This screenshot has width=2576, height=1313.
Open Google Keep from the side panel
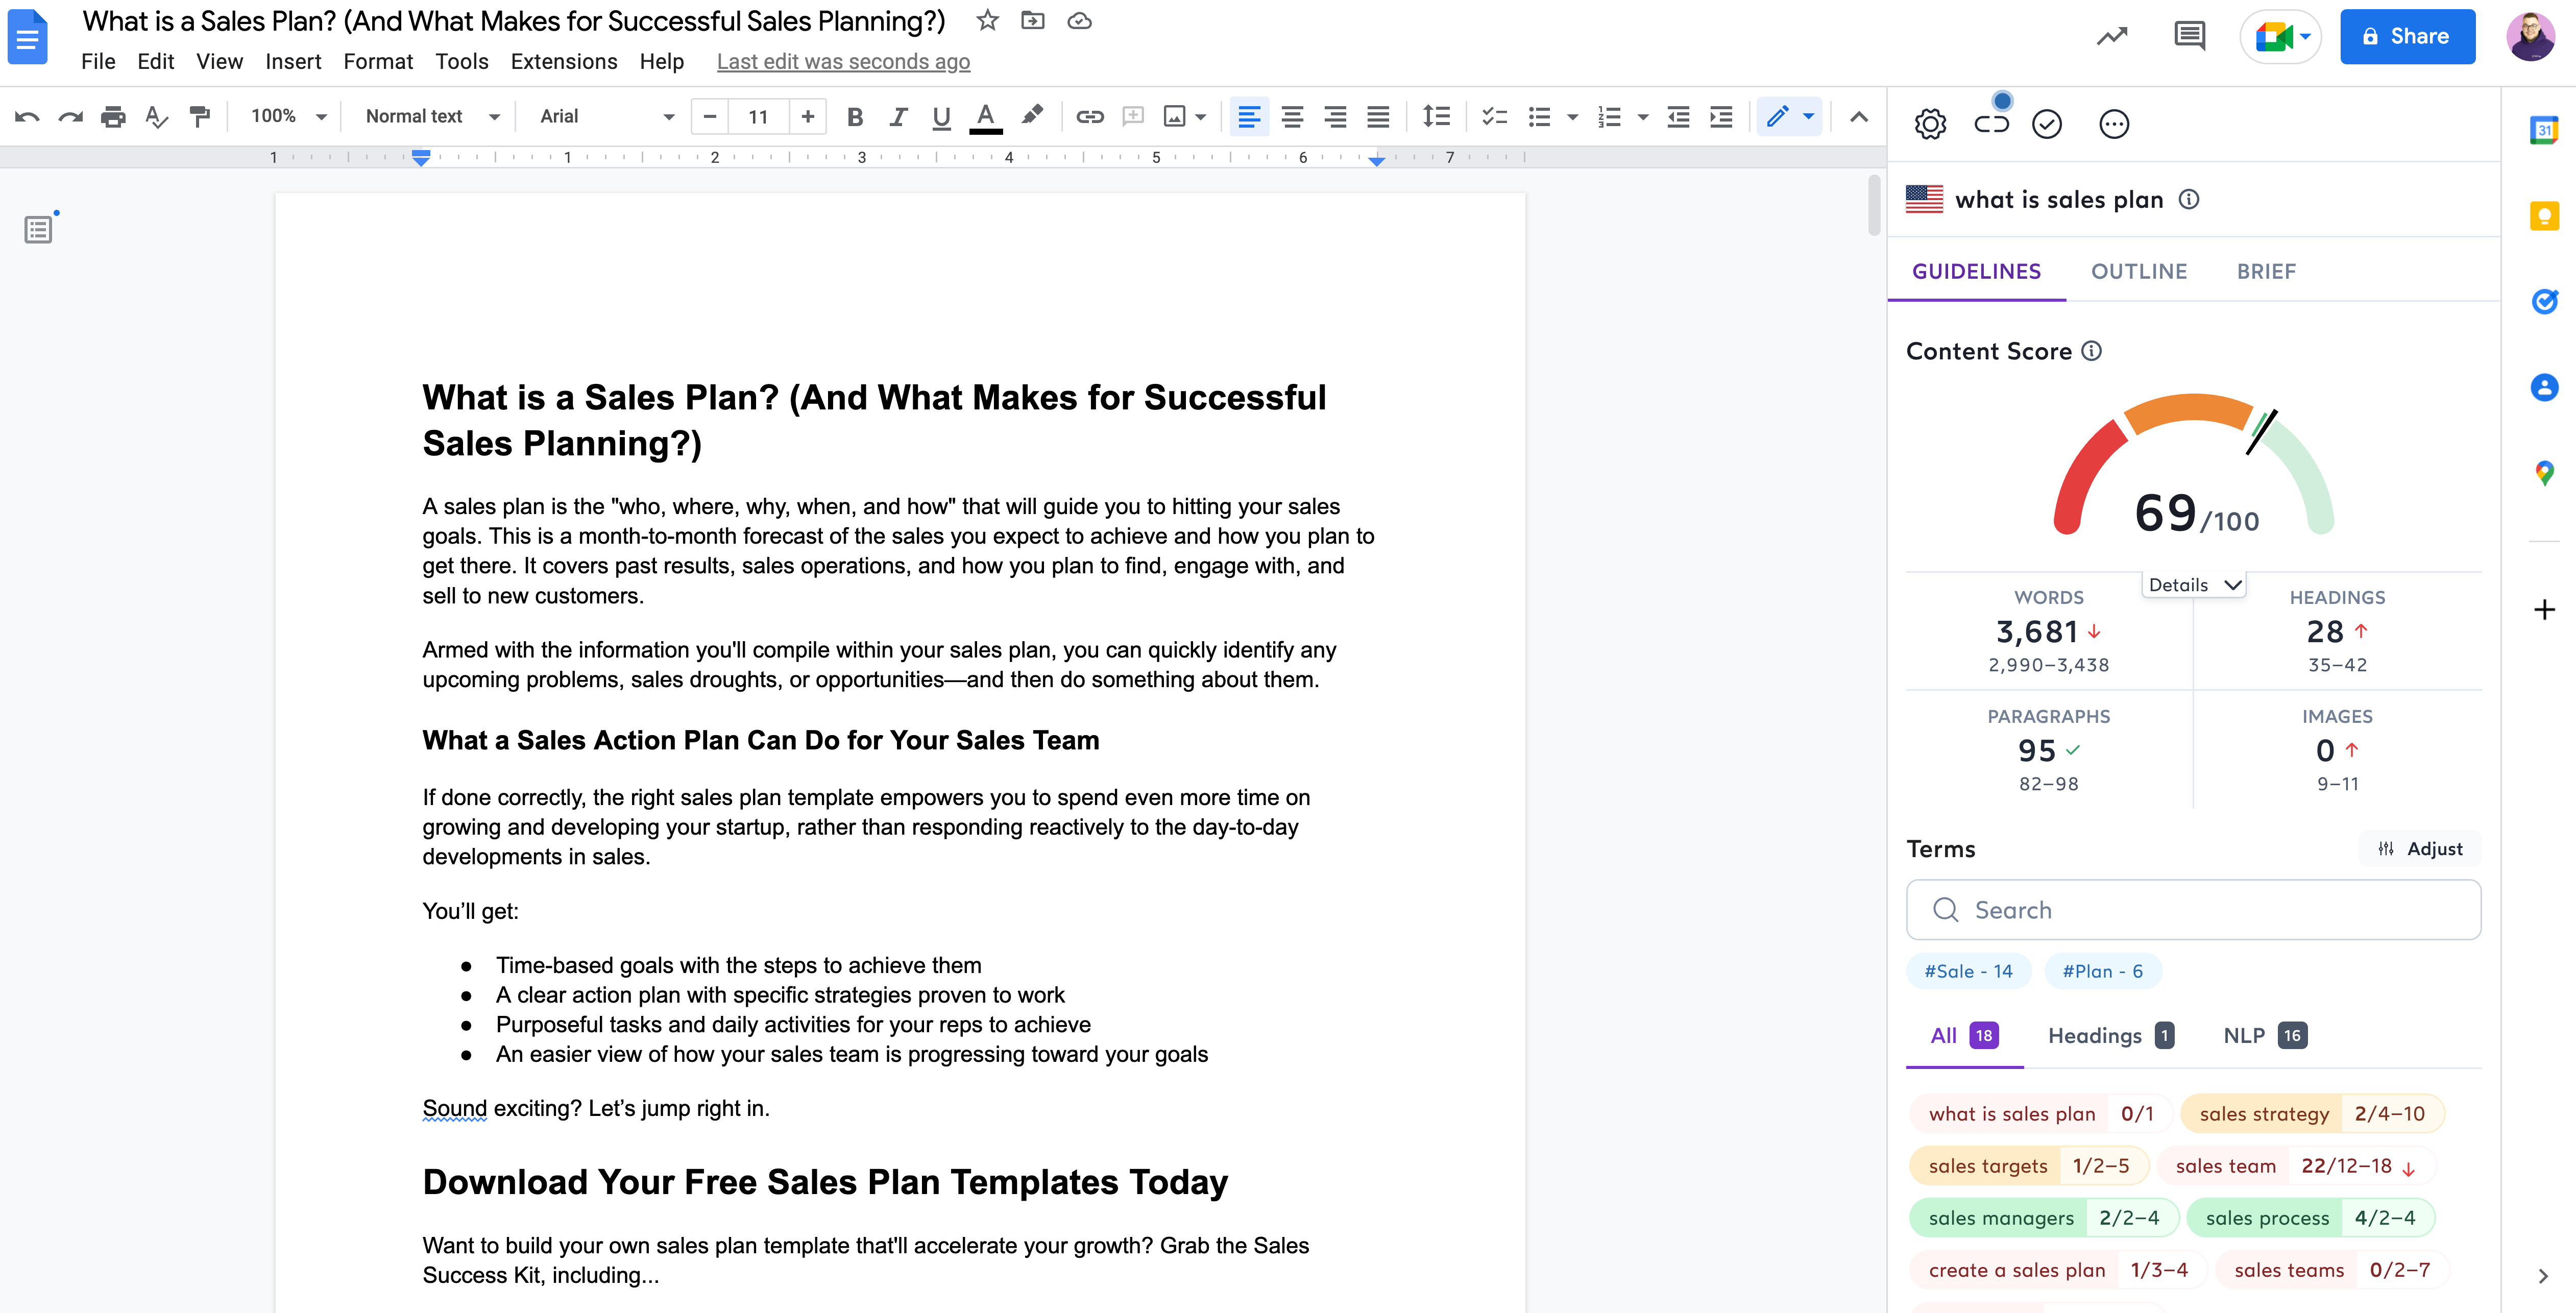(x=2546, y=215)
